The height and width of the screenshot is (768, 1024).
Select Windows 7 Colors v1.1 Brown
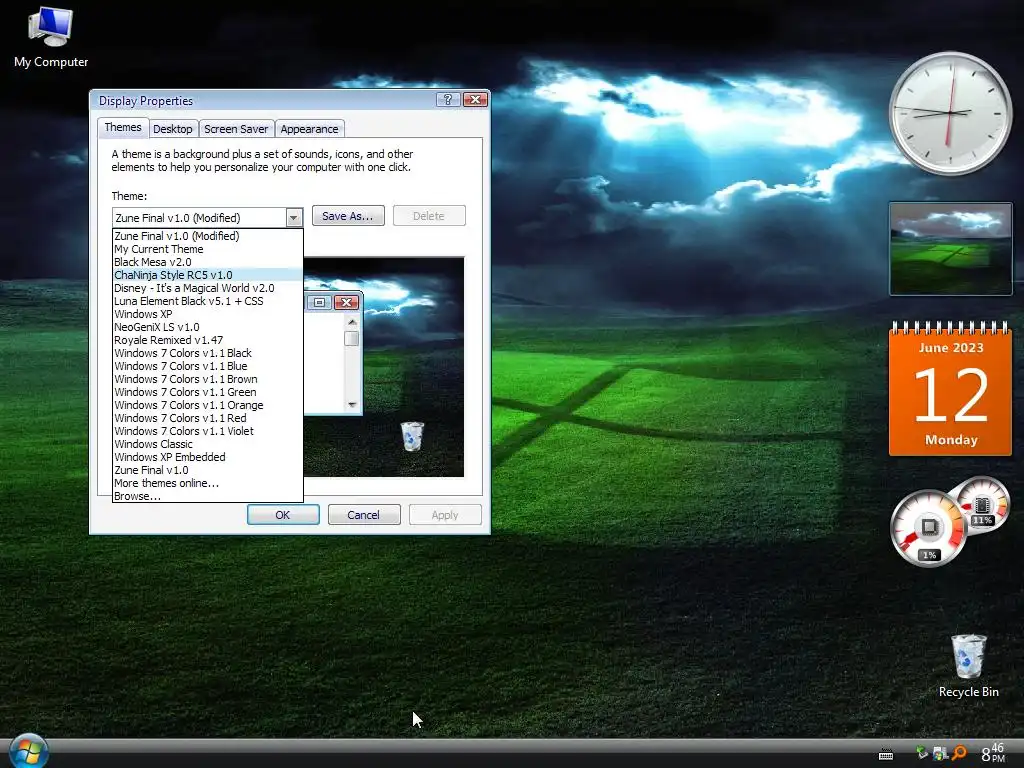point(208,379)
